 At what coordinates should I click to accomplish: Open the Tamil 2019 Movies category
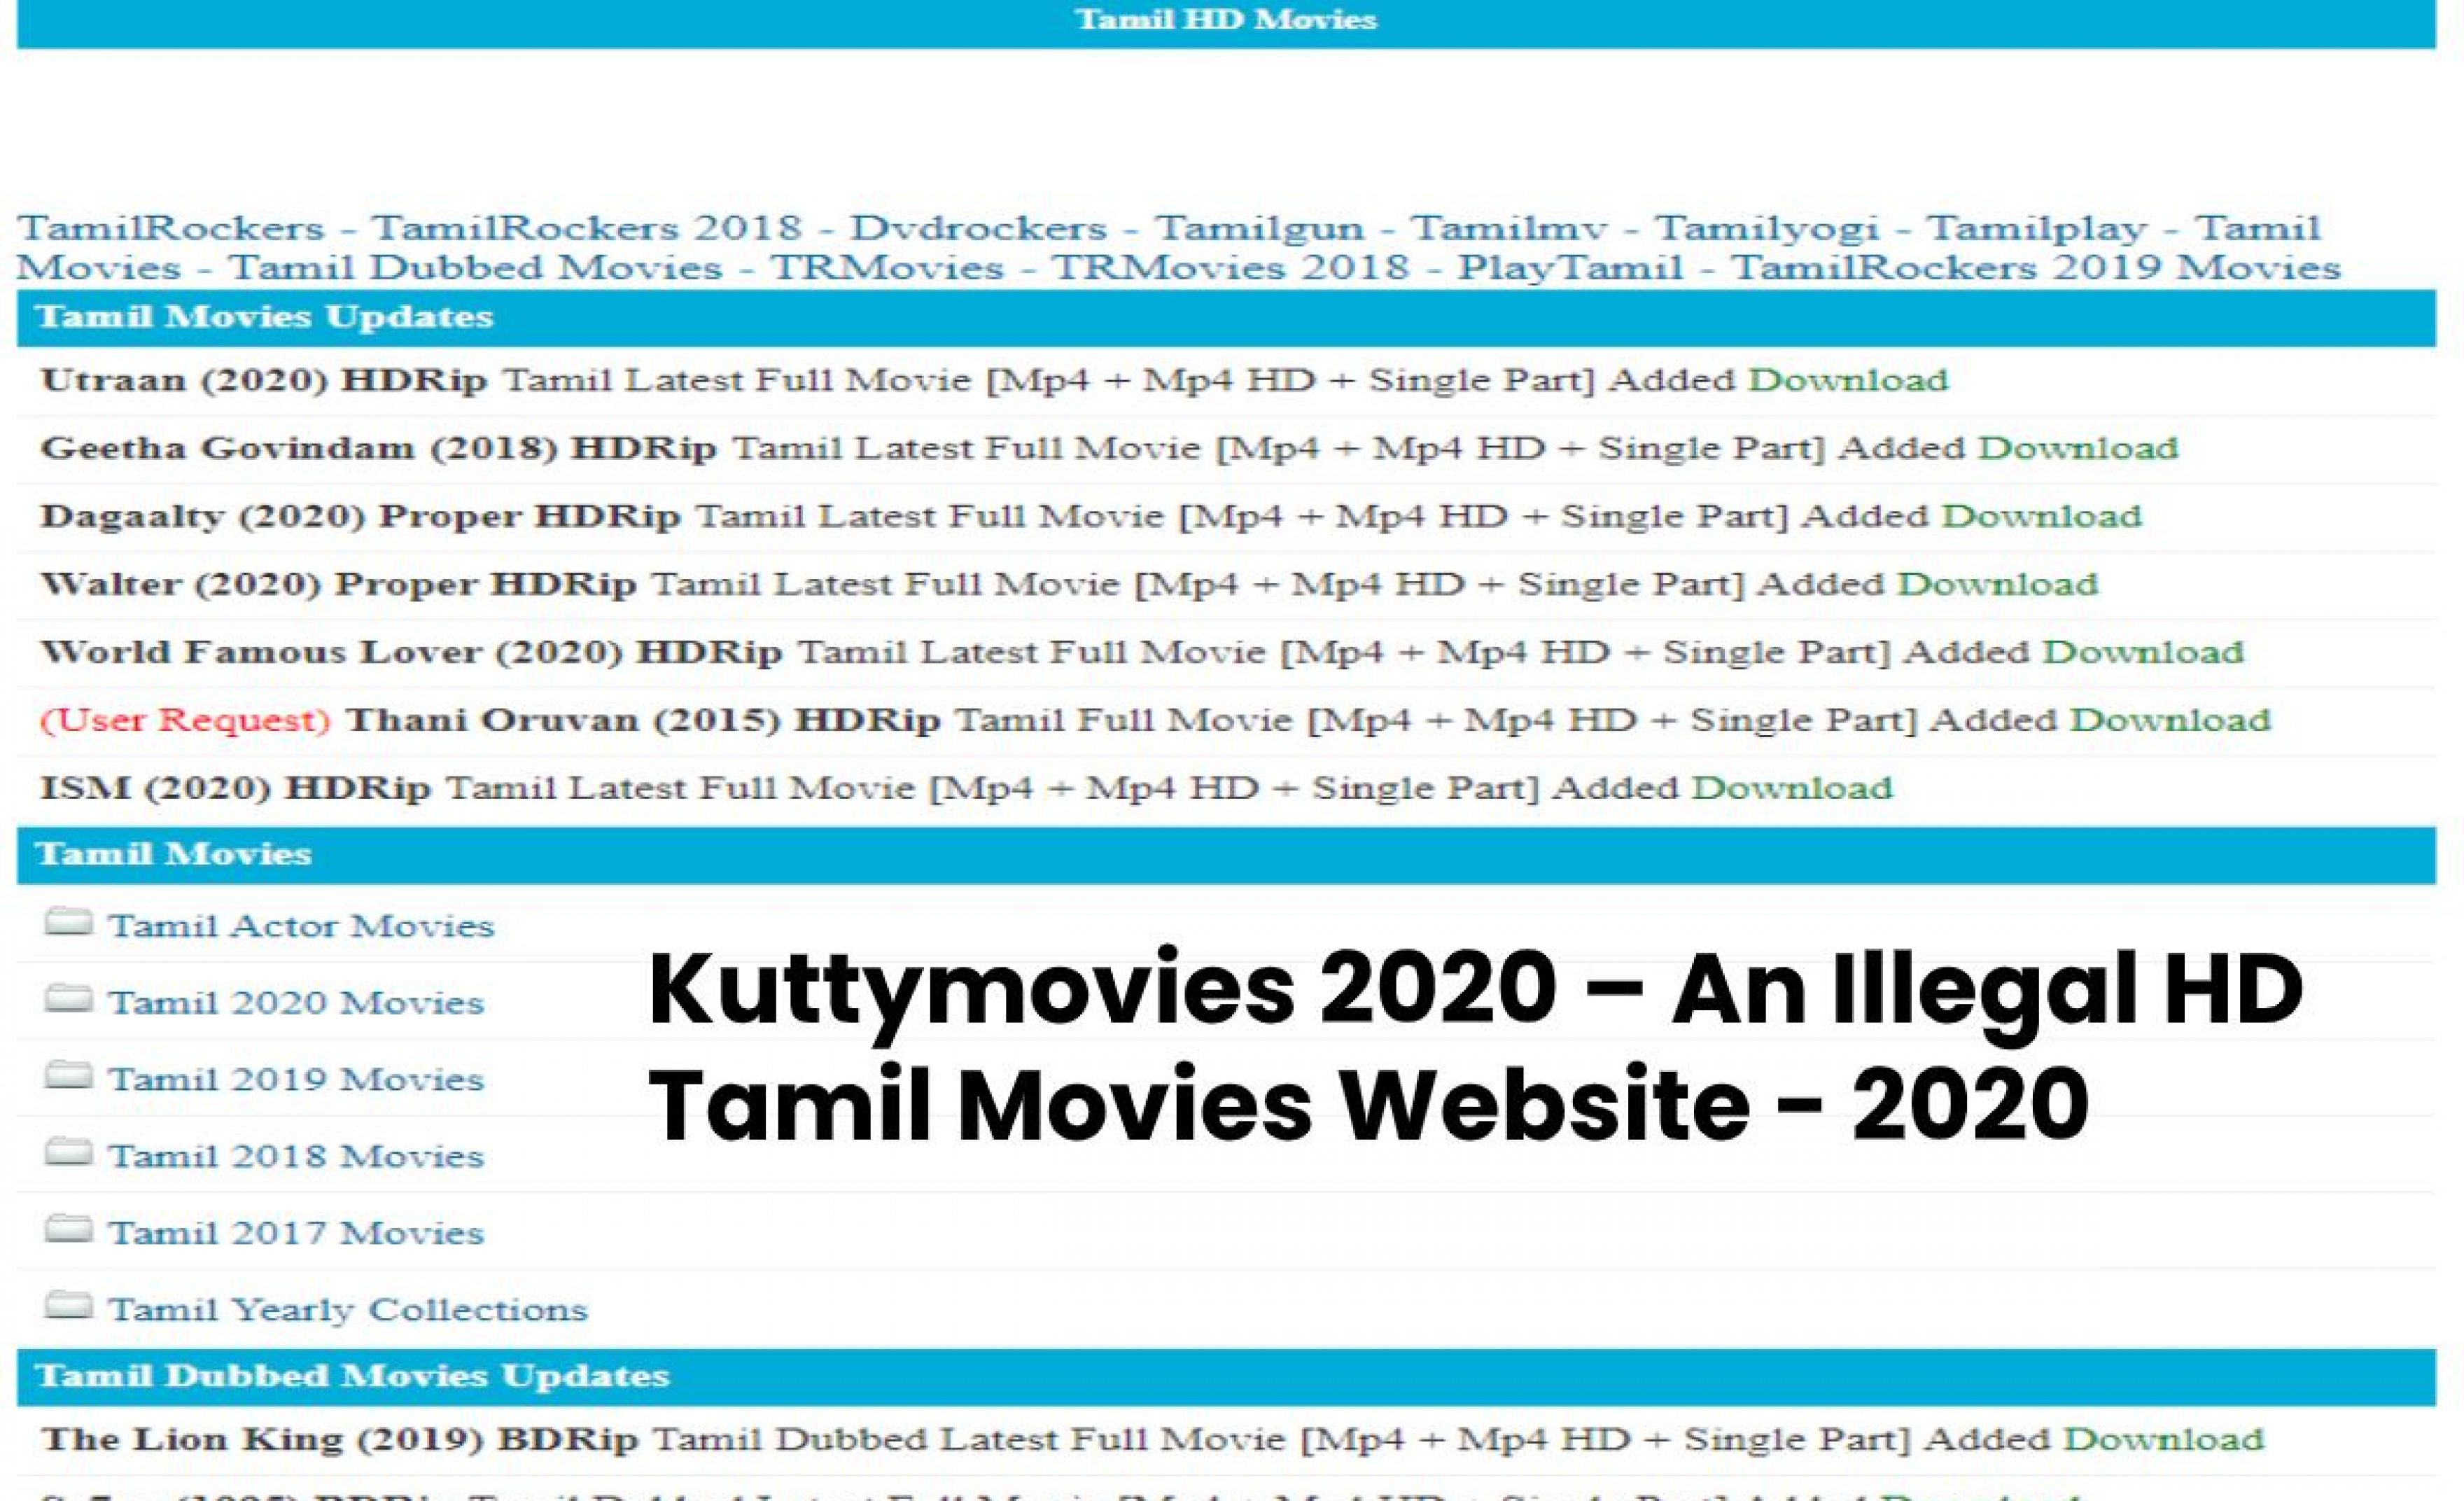point(296,1079)
